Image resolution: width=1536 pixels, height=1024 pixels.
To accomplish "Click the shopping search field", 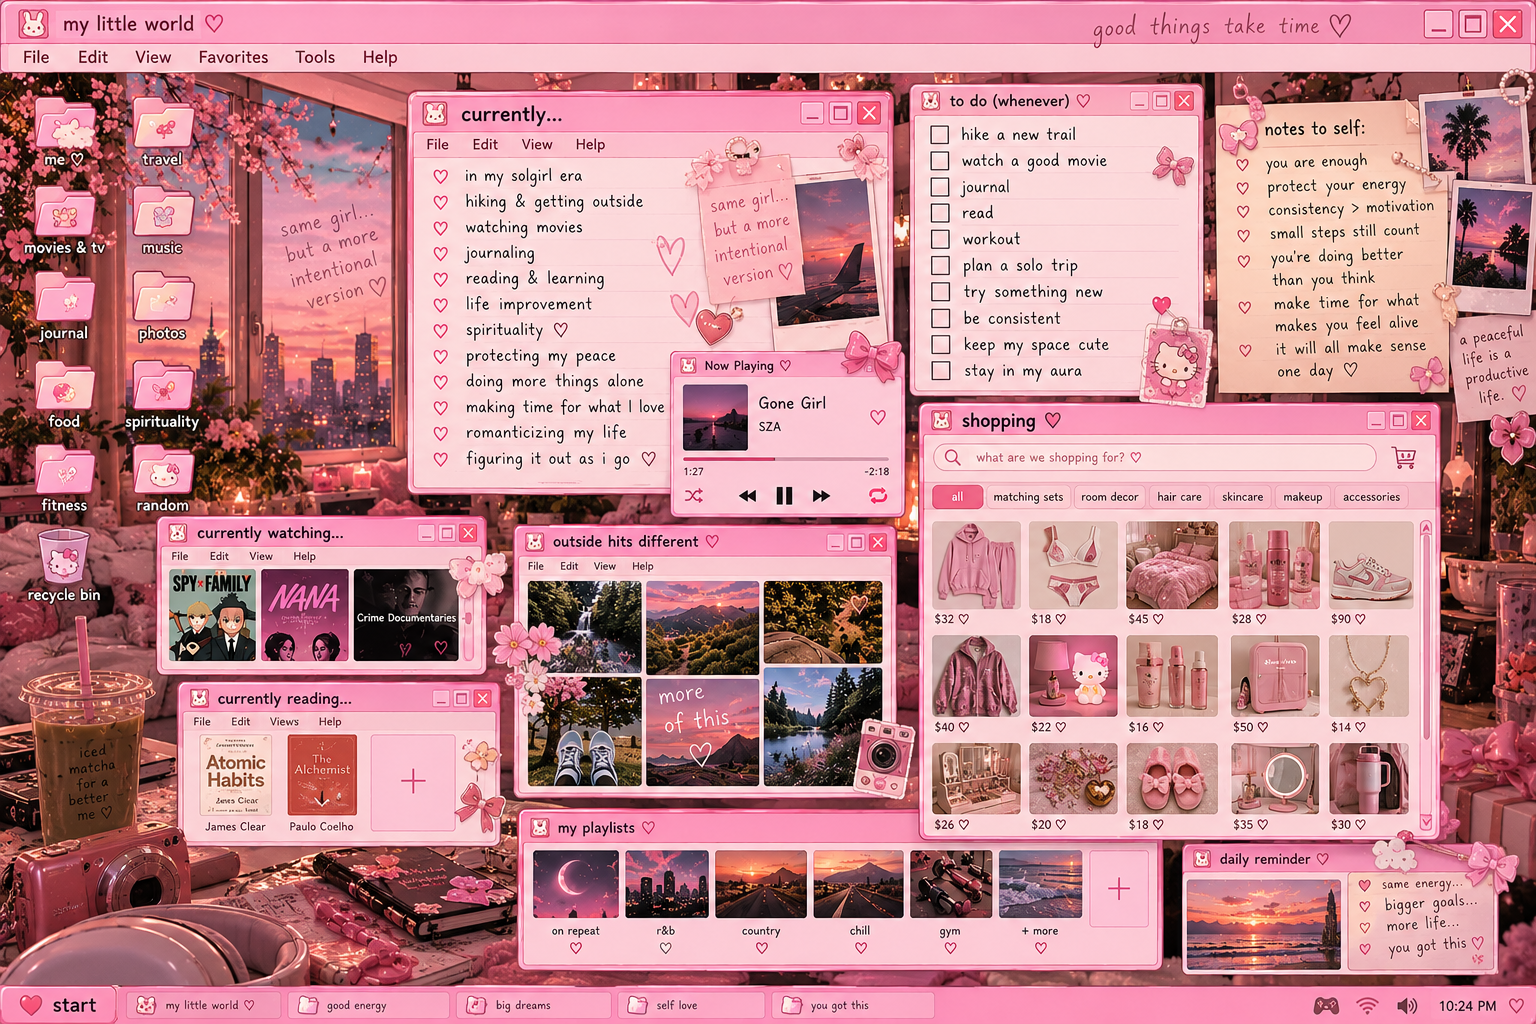I will click(x=1155, y=458).
